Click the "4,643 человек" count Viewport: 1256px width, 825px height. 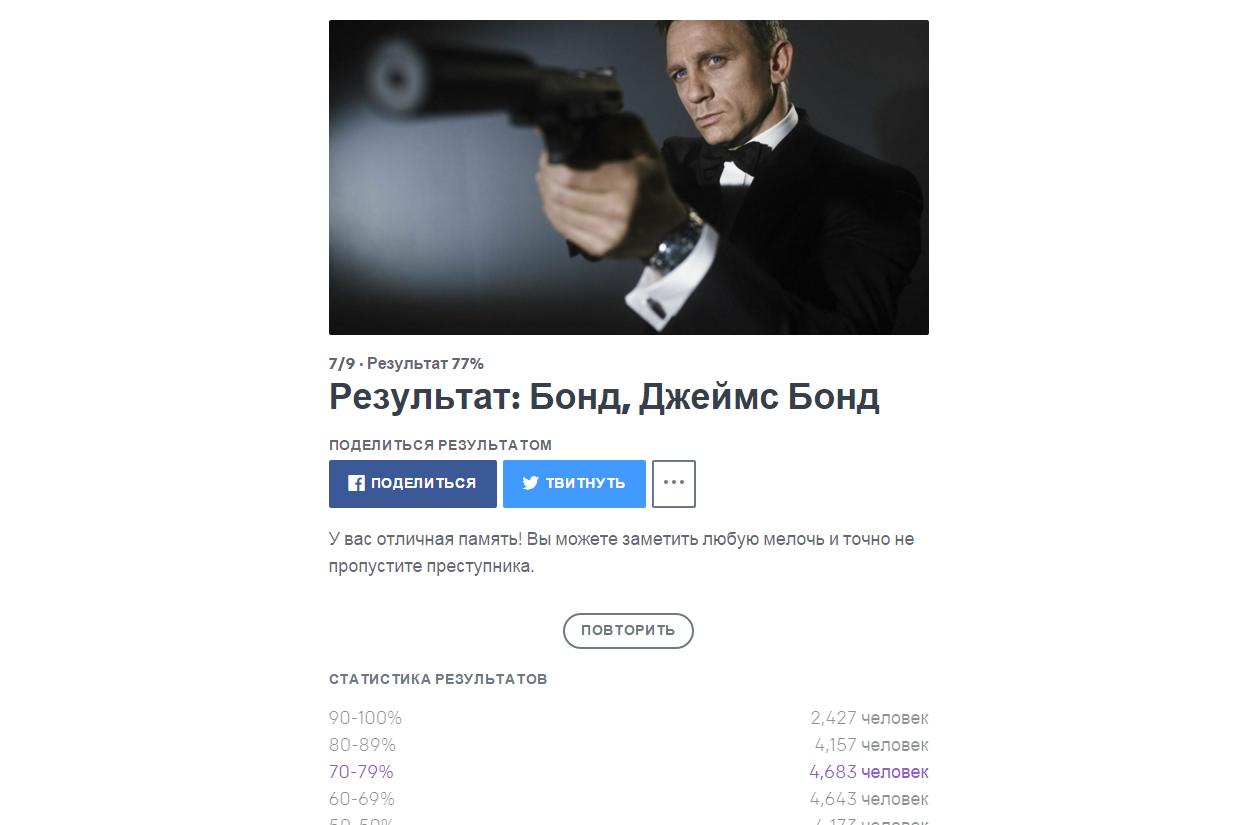click(x=869, y=799)
